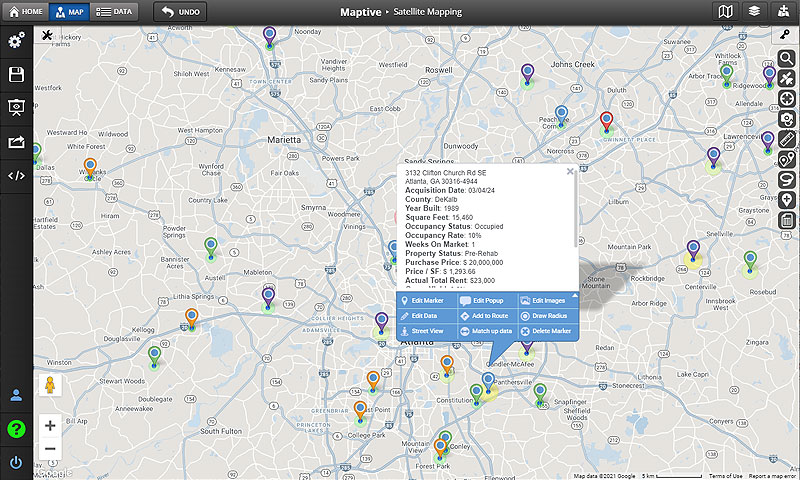
Task: Click the 'Actual Total Rent' line
Action: coord(449,281)
